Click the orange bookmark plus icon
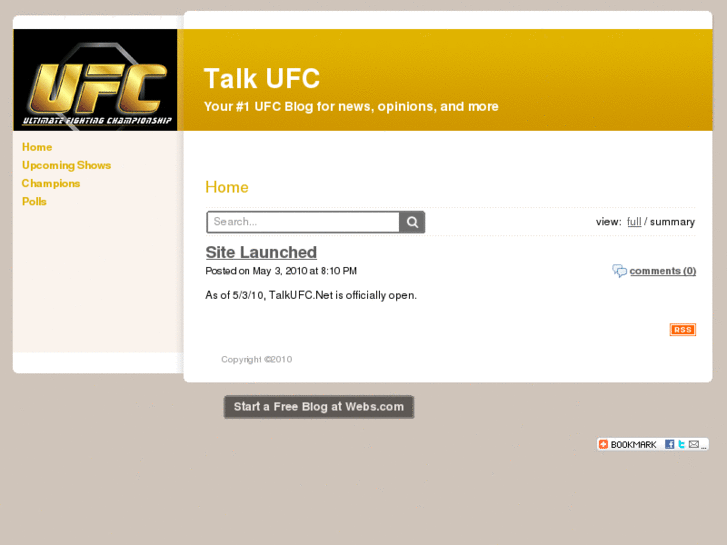Screen dimensions: 727x545 603,444
